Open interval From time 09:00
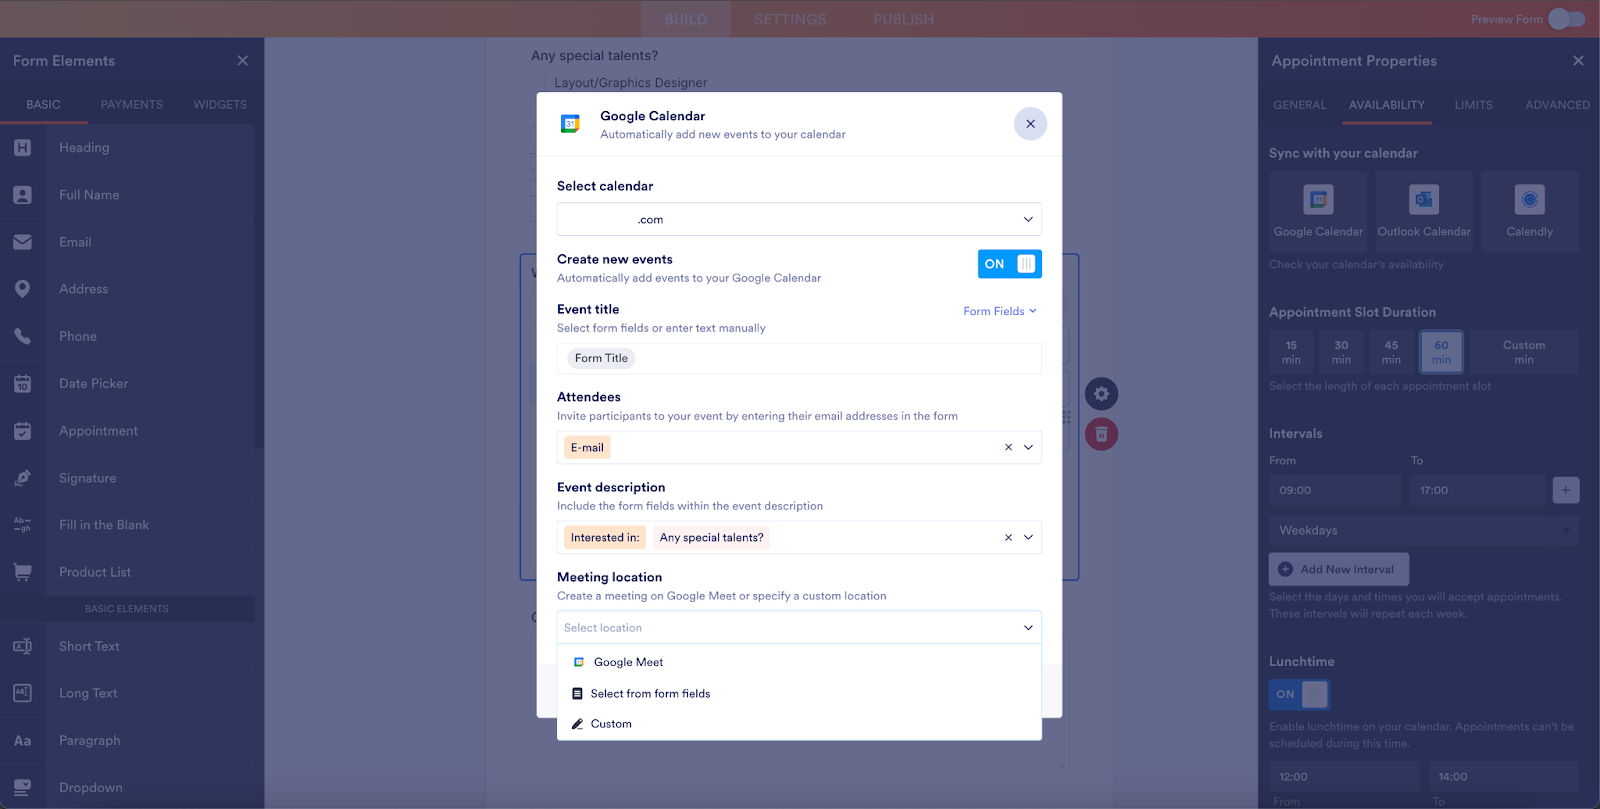 pyautogui.click(x=1335, y=491)
